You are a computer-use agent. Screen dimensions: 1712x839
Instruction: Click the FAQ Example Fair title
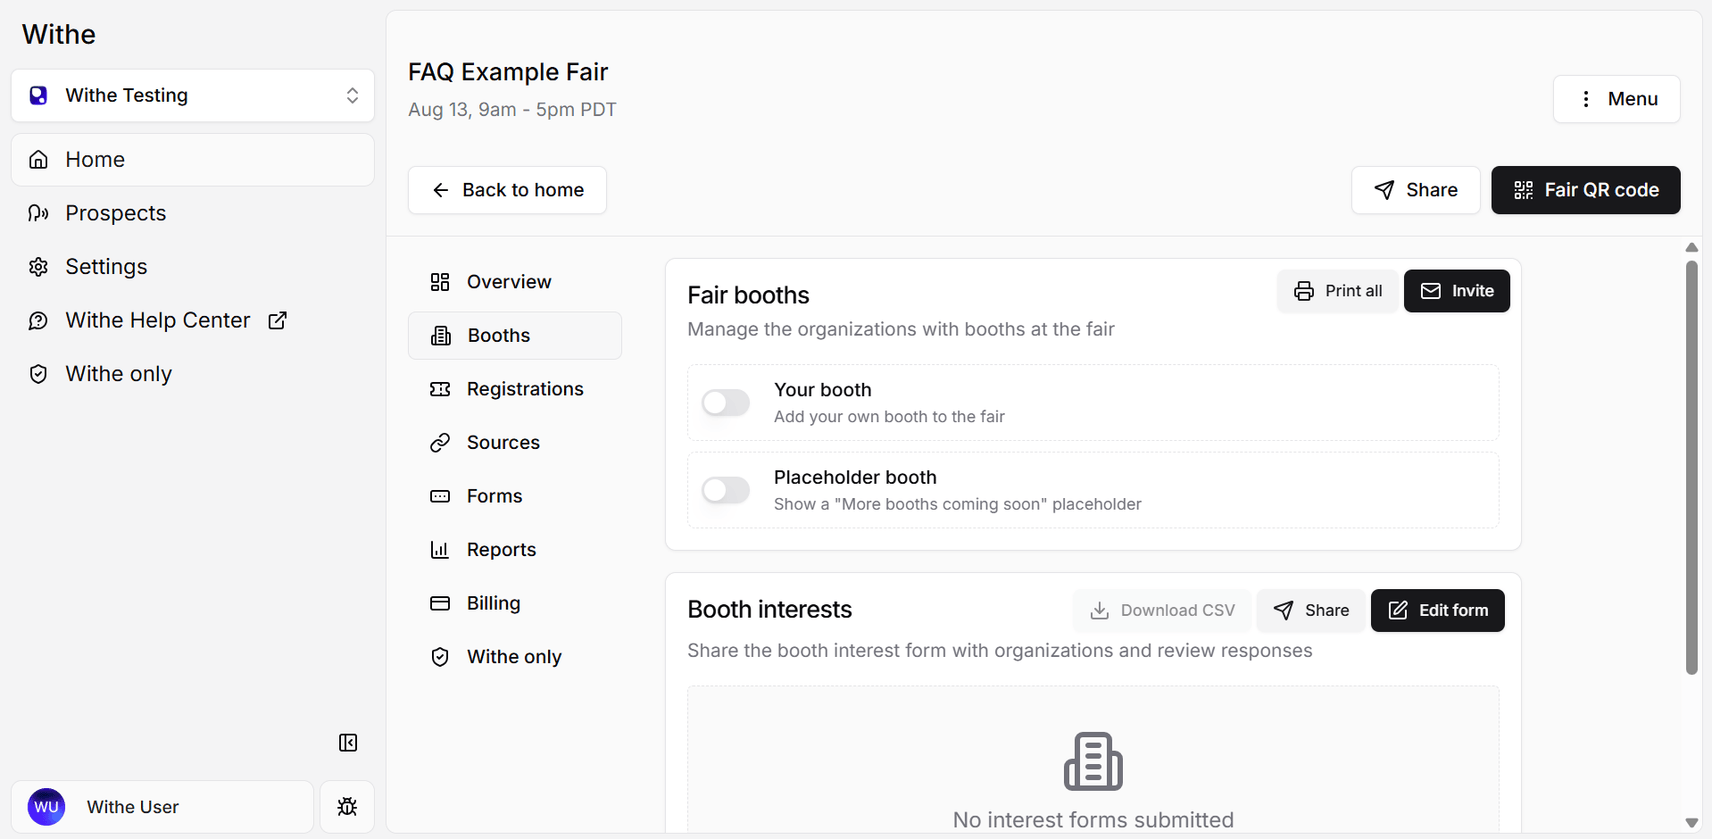(508, 72)
